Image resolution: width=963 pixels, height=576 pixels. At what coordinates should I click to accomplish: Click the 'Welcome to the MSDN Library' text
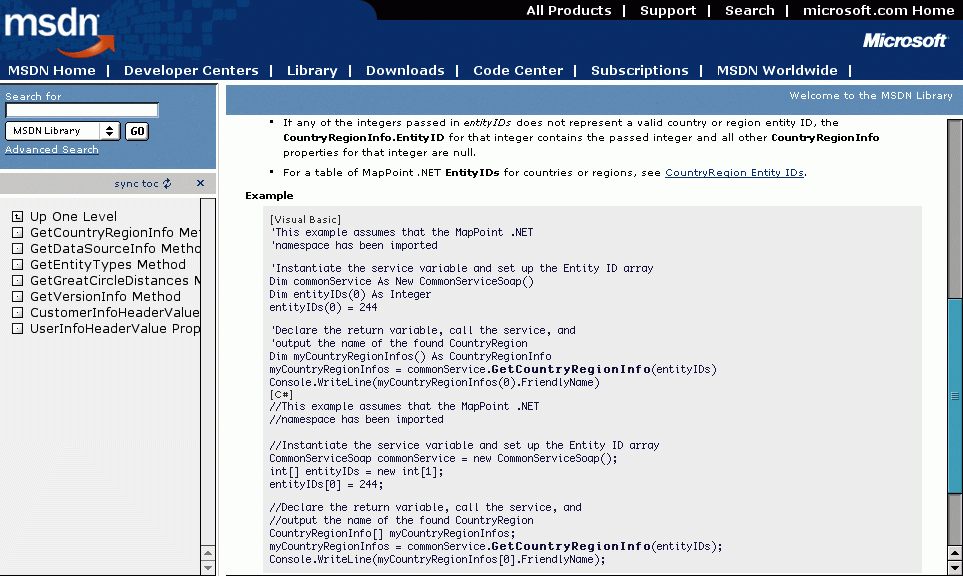tap(871, 95)
